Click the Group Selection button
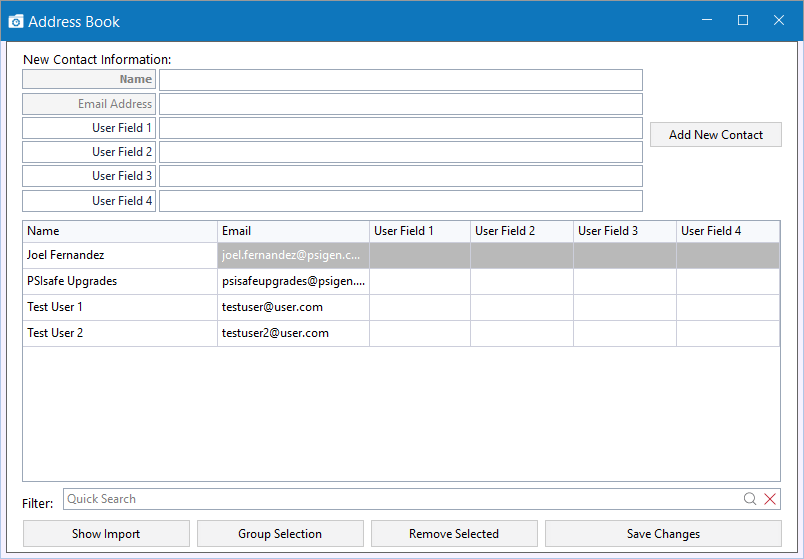The height and width of the screenshot is (559, 804). 280,534
